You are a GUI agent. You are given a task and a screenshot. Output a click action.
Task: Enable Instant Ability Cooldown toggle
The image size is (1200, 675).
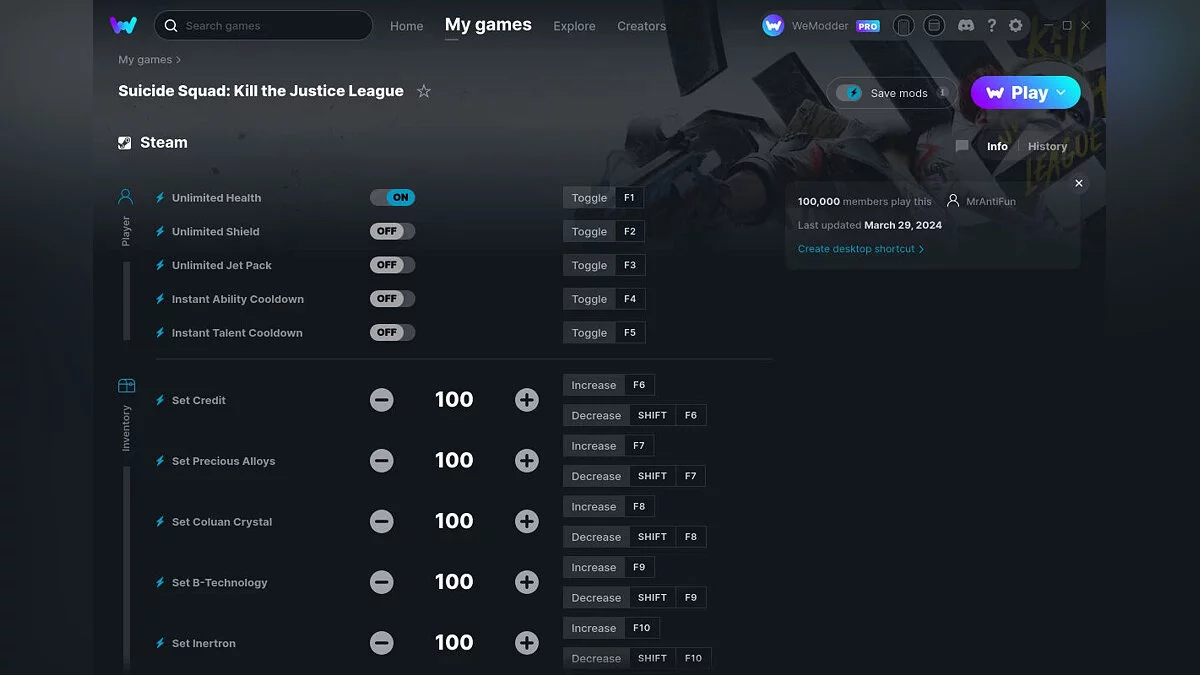pyautogui.click(x=392, y=299)
